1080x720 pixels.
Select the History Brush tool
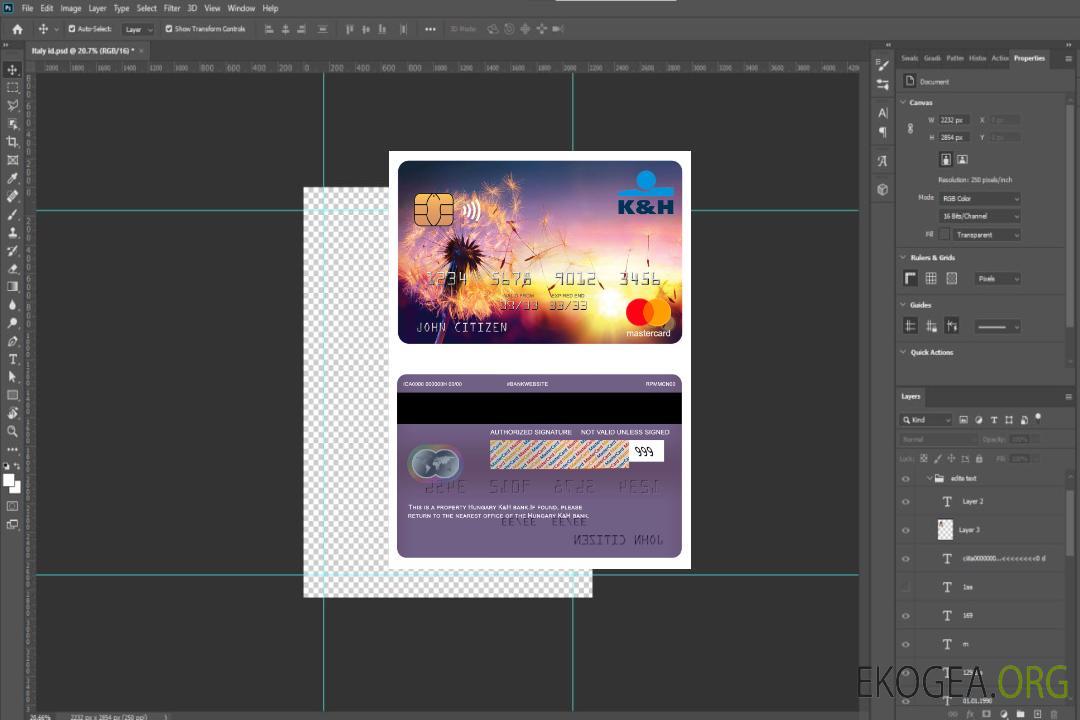coord(12,251)
